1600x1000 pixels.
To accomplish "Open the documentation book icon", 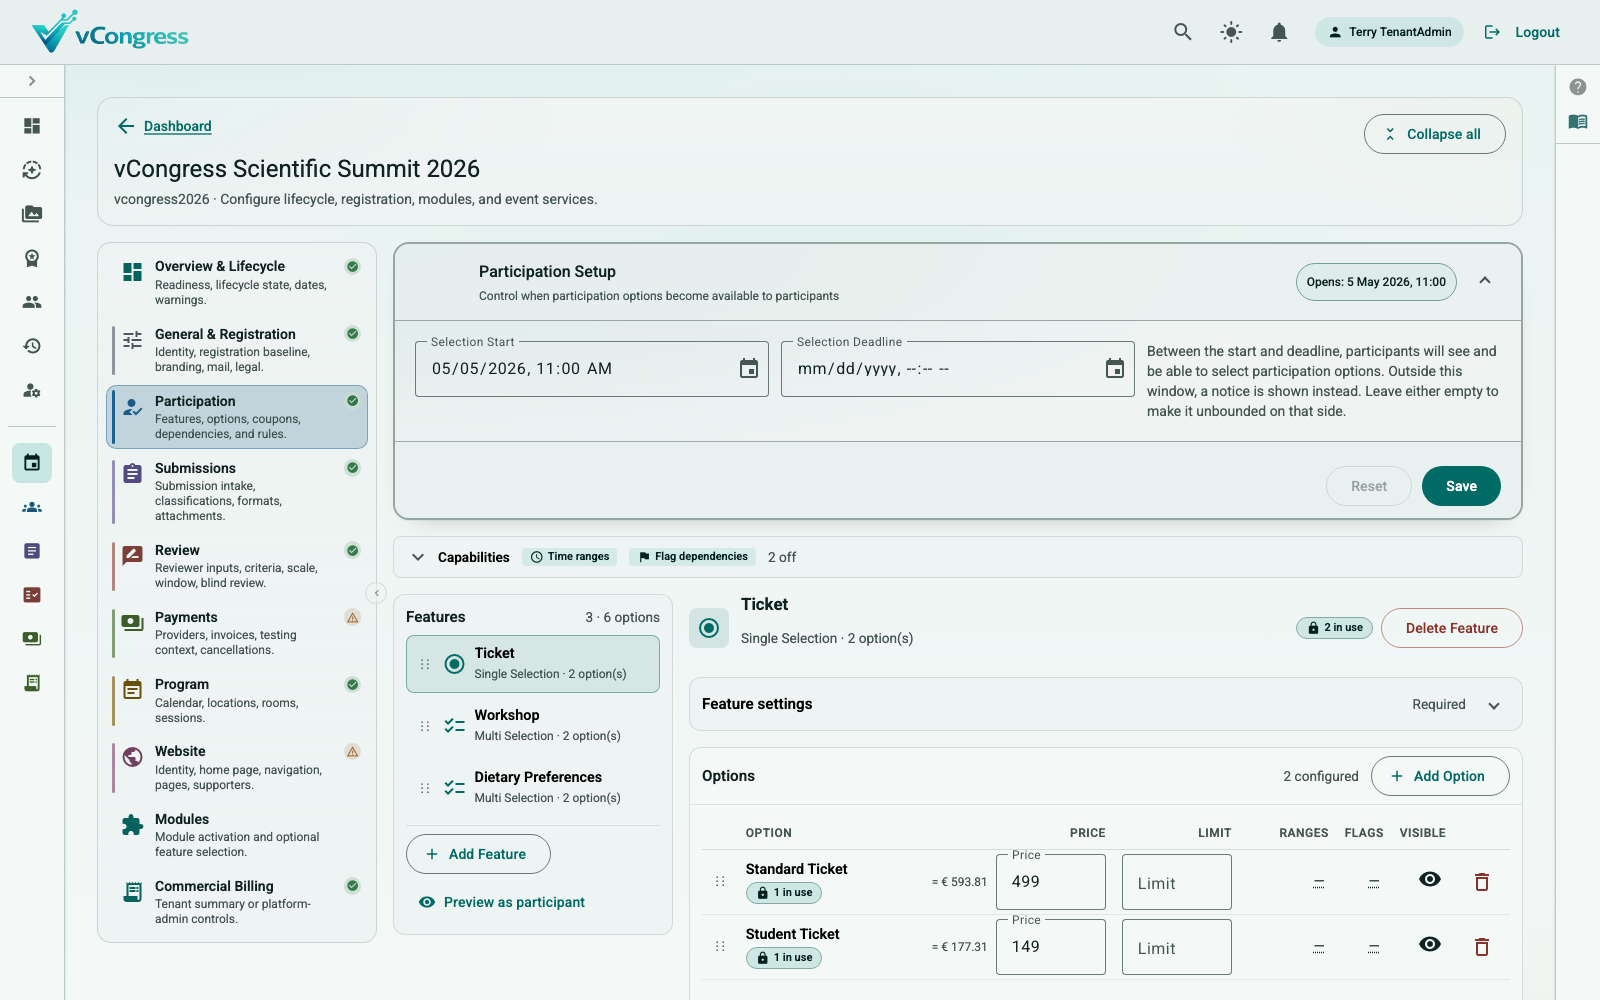I will click(1578, 122).
